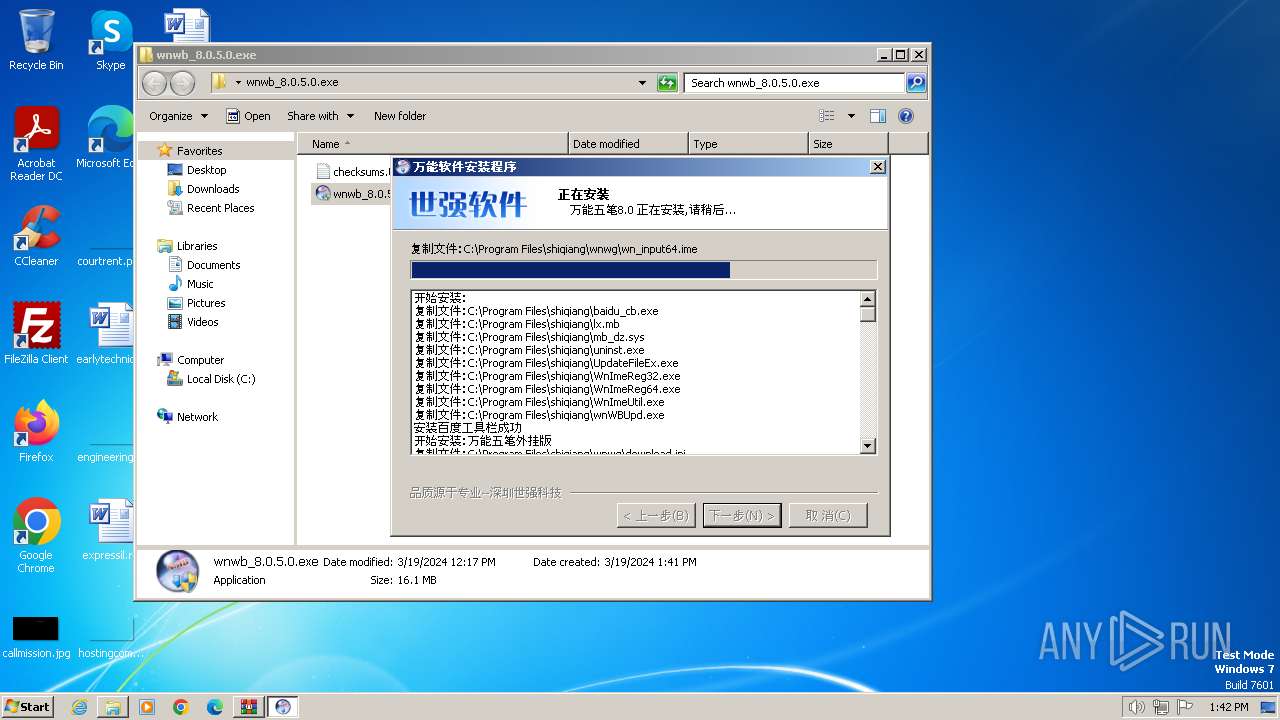Open callmission.jpg on the desktop
1280x720 pixels.
tap(36, 636)
